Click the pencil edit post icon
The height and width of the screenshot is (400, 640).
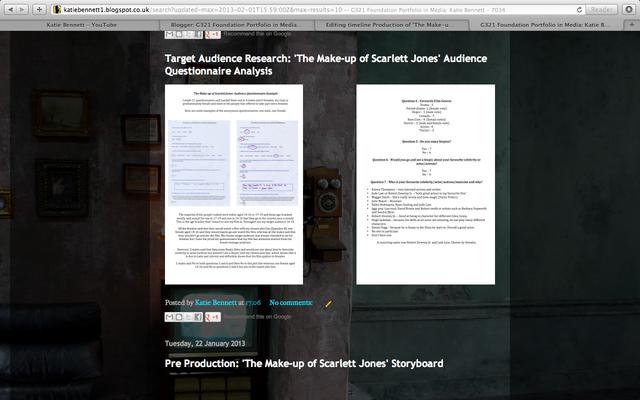click(x=329, y=303)
